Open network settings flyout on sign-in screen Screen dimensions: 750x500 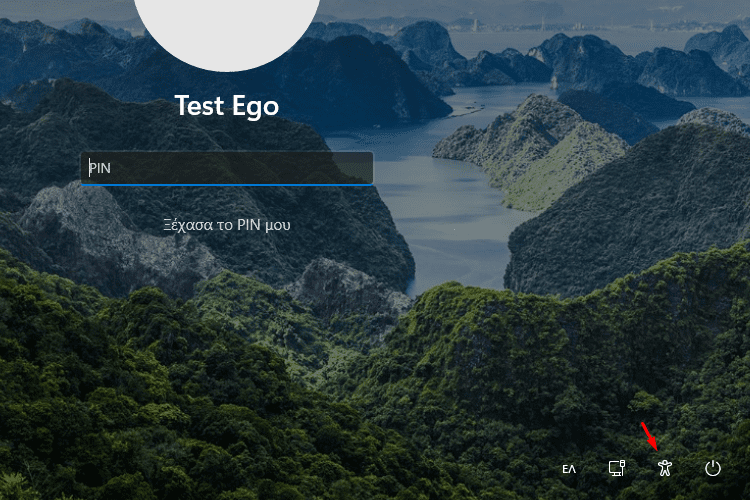pyautogui.click(x=617, y=468)
